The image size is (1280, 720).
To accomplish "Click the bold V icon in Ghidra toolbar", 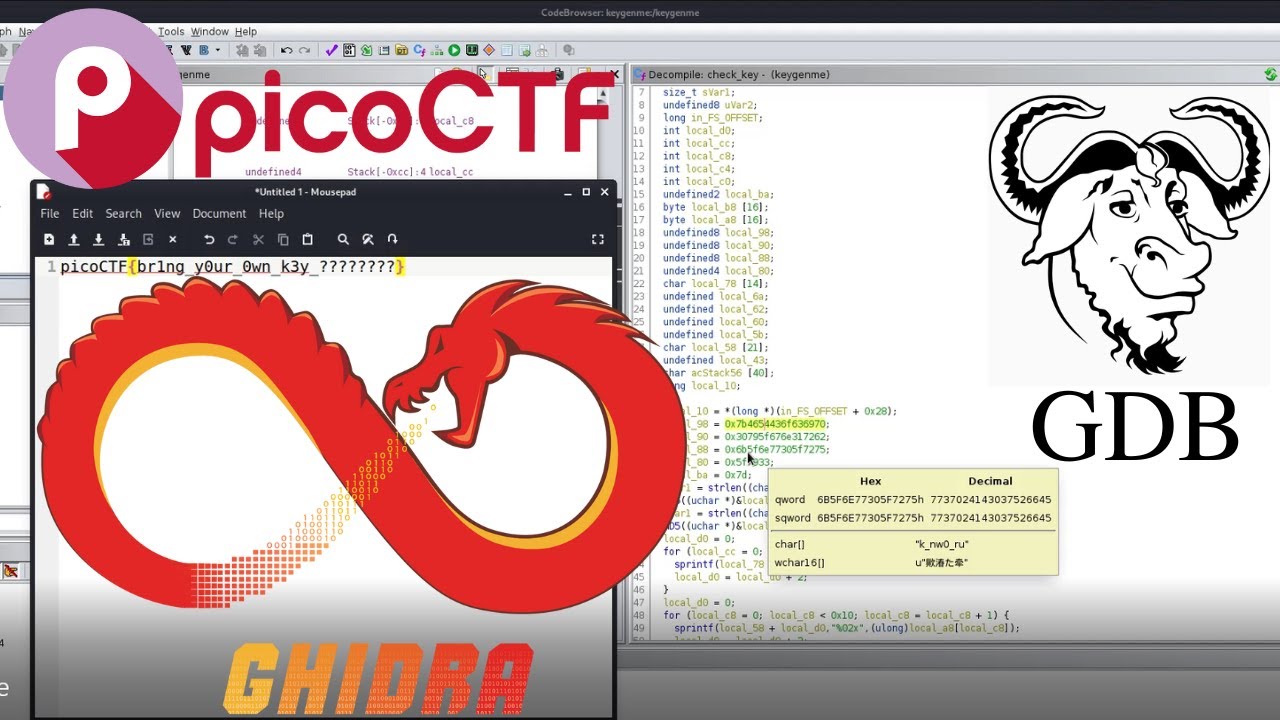I will coord(186,50).
